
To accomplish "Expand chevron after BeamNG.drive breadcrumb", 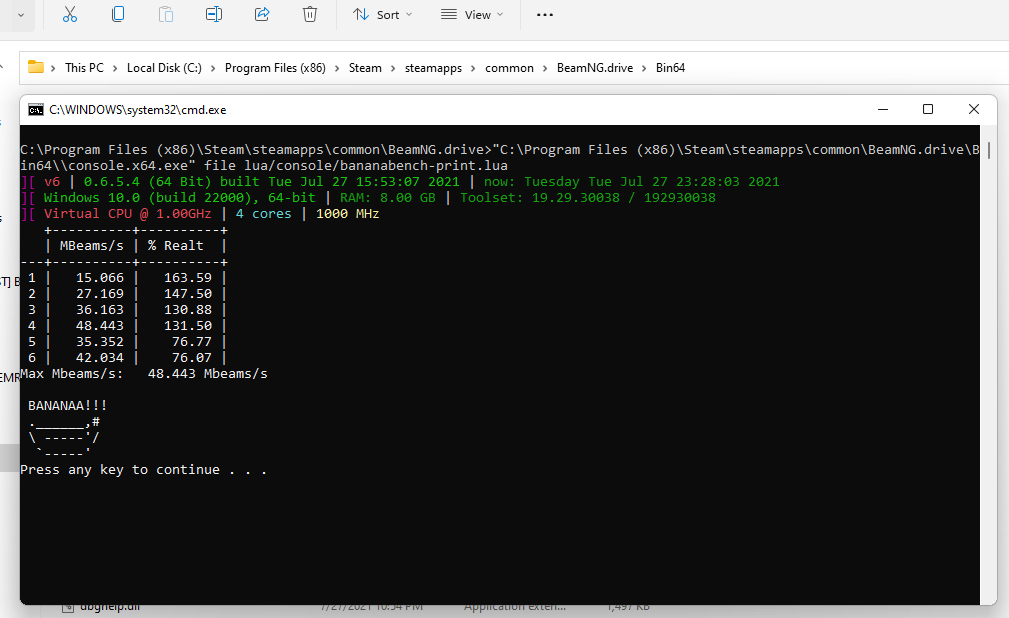I will (x=644, y=68).
